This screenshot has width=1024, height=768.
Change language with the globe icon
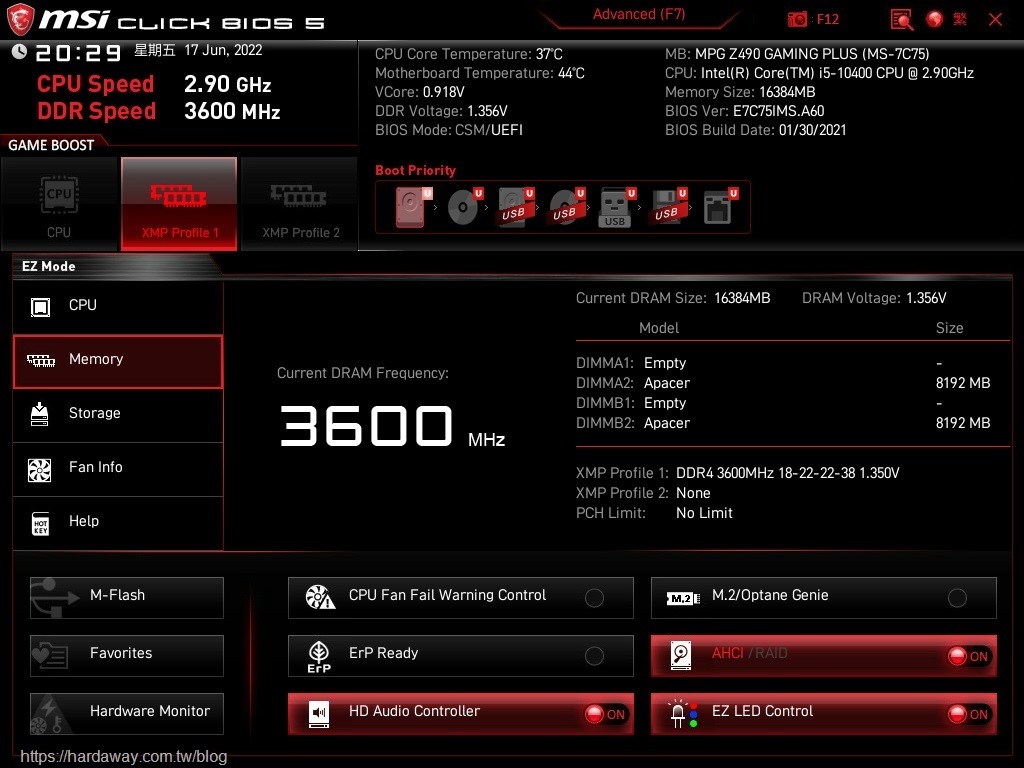(x=935, y=20)
